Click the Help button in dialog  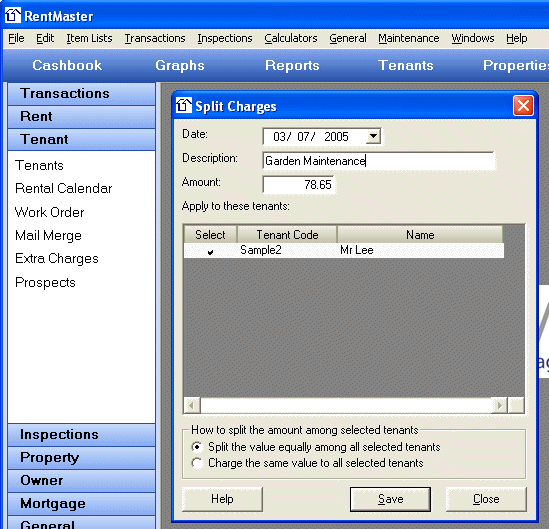222,499
